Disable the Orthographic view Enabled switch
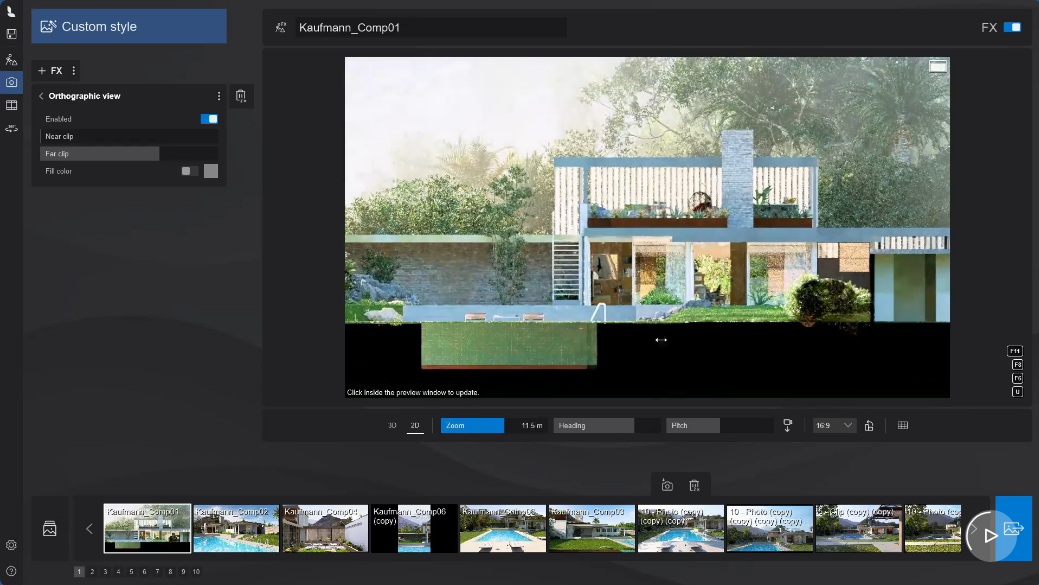The image size is (1039, 585). [209, 119]
